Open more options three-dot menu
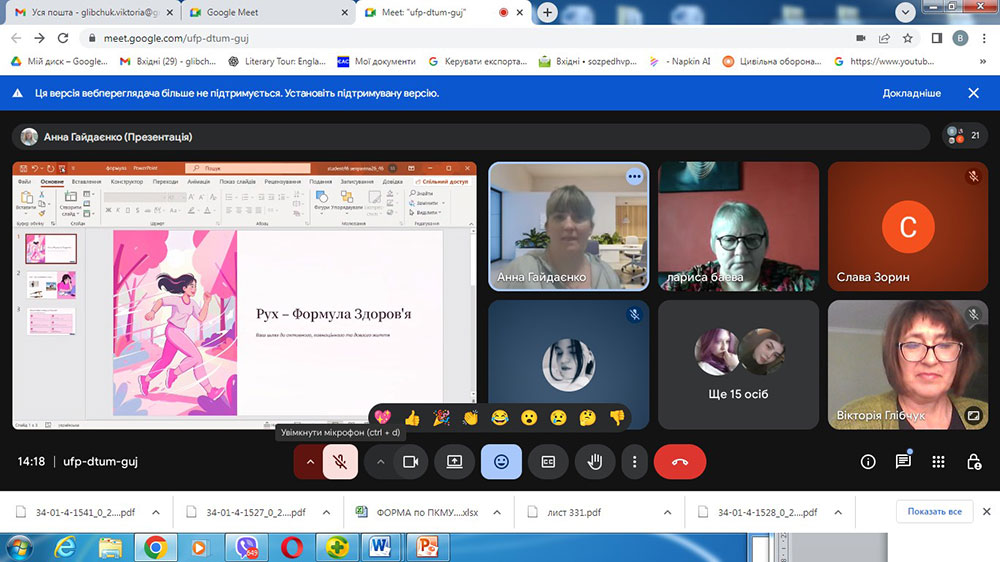 coord(635,462)
